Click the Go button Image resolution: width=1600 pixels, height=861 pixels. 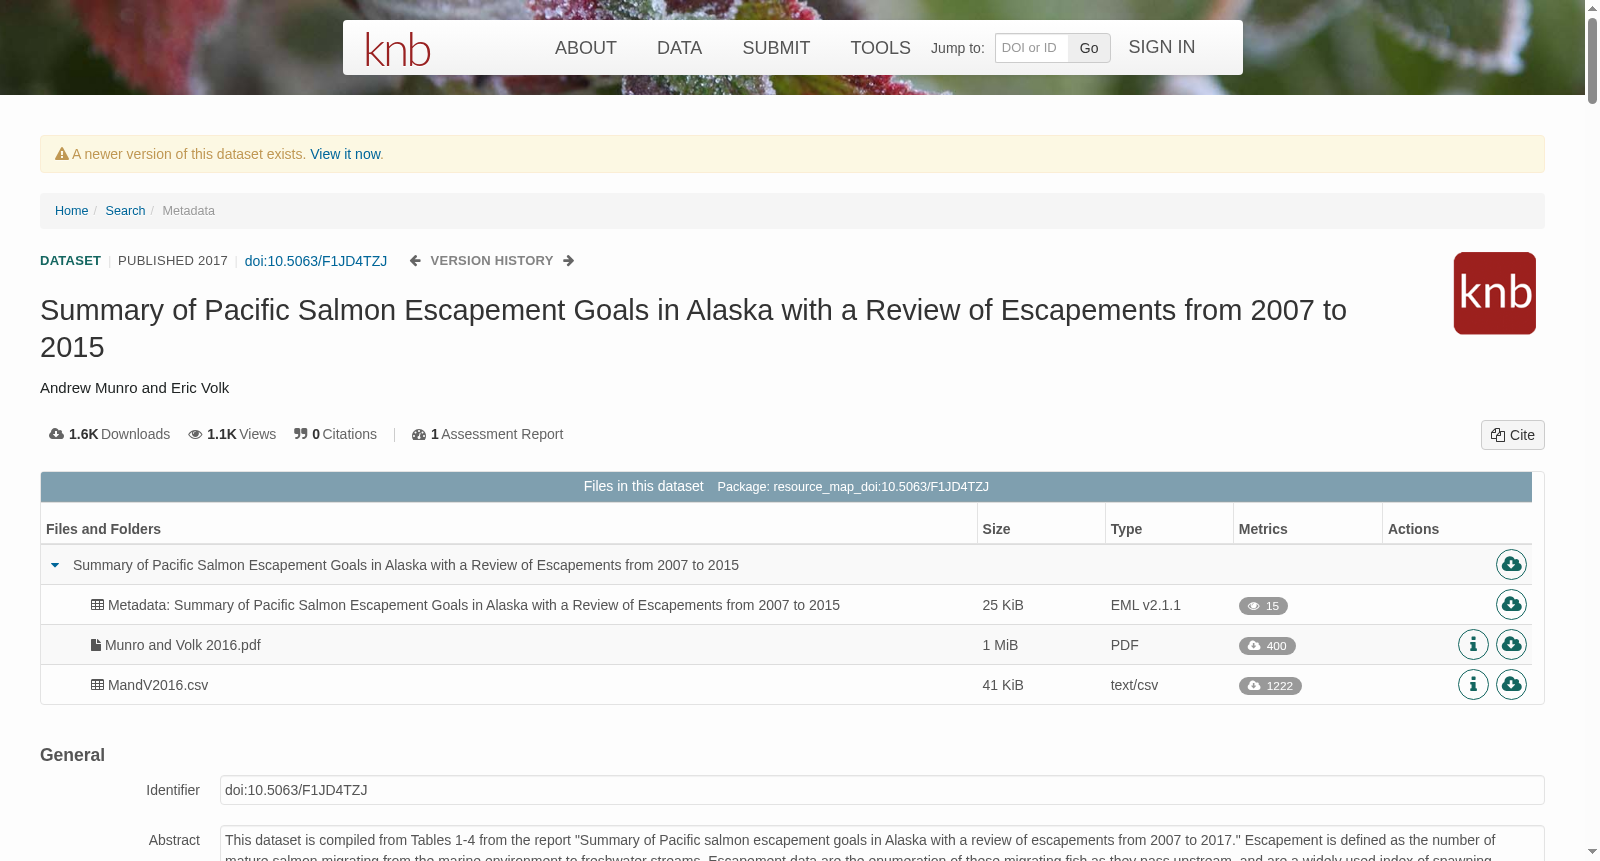1089,48
